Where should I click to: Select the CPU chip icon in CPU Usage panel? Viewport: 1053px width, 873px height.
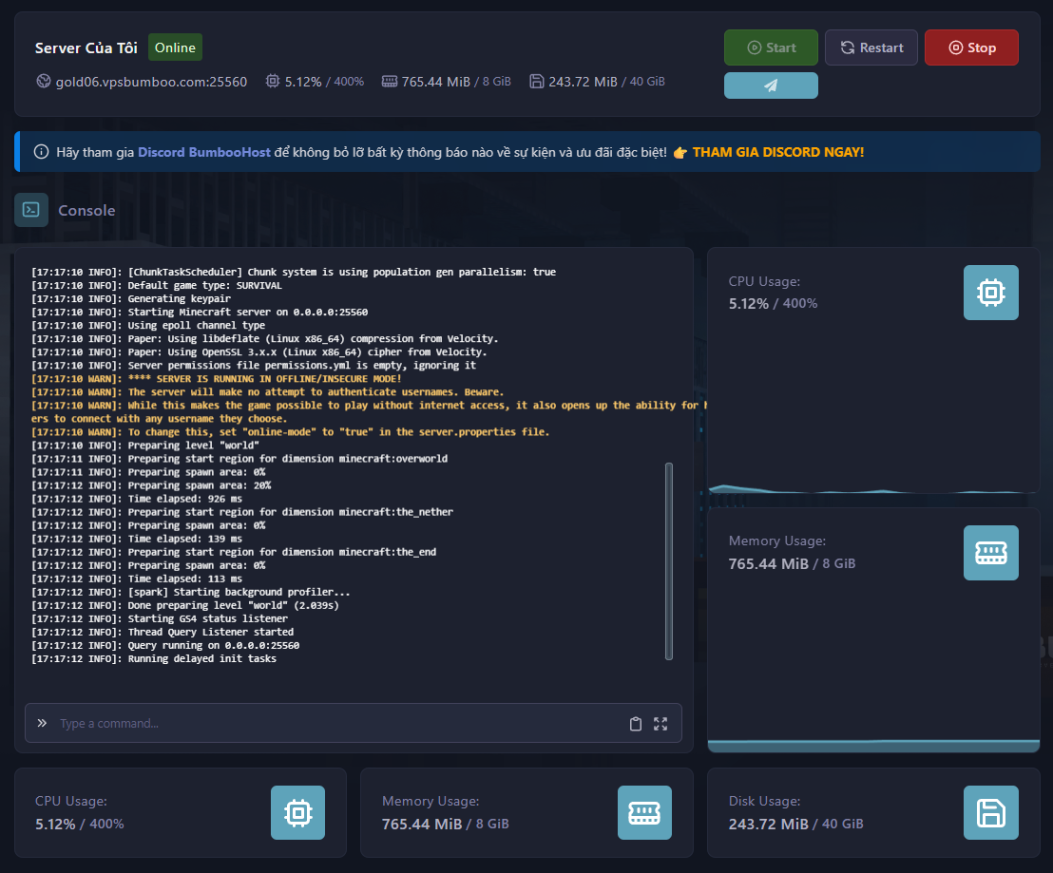click(x=990, y=292)
